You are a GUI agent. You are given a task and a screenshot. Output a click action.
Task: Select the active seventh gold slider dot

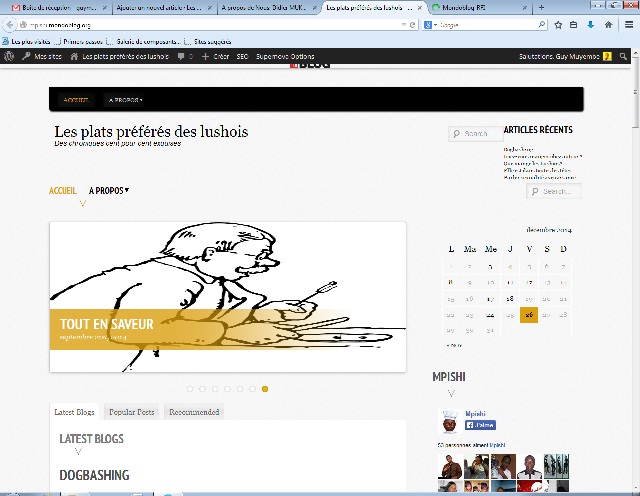(265, 389)
